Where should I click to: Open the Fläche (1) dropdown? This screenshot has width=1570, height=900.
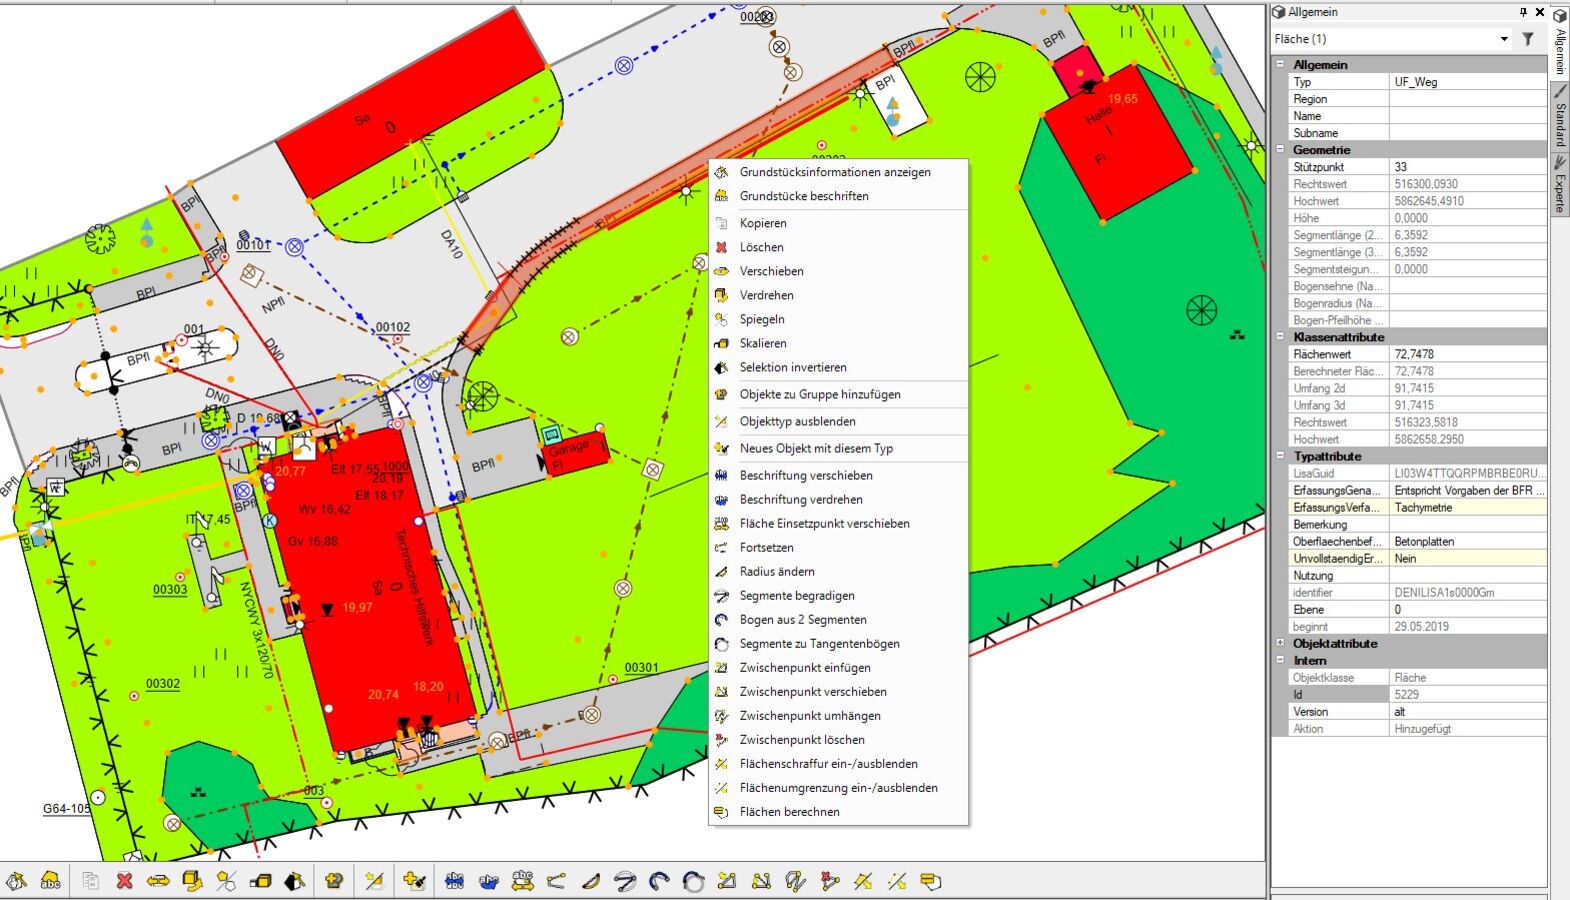click(x=1504, y=39)
